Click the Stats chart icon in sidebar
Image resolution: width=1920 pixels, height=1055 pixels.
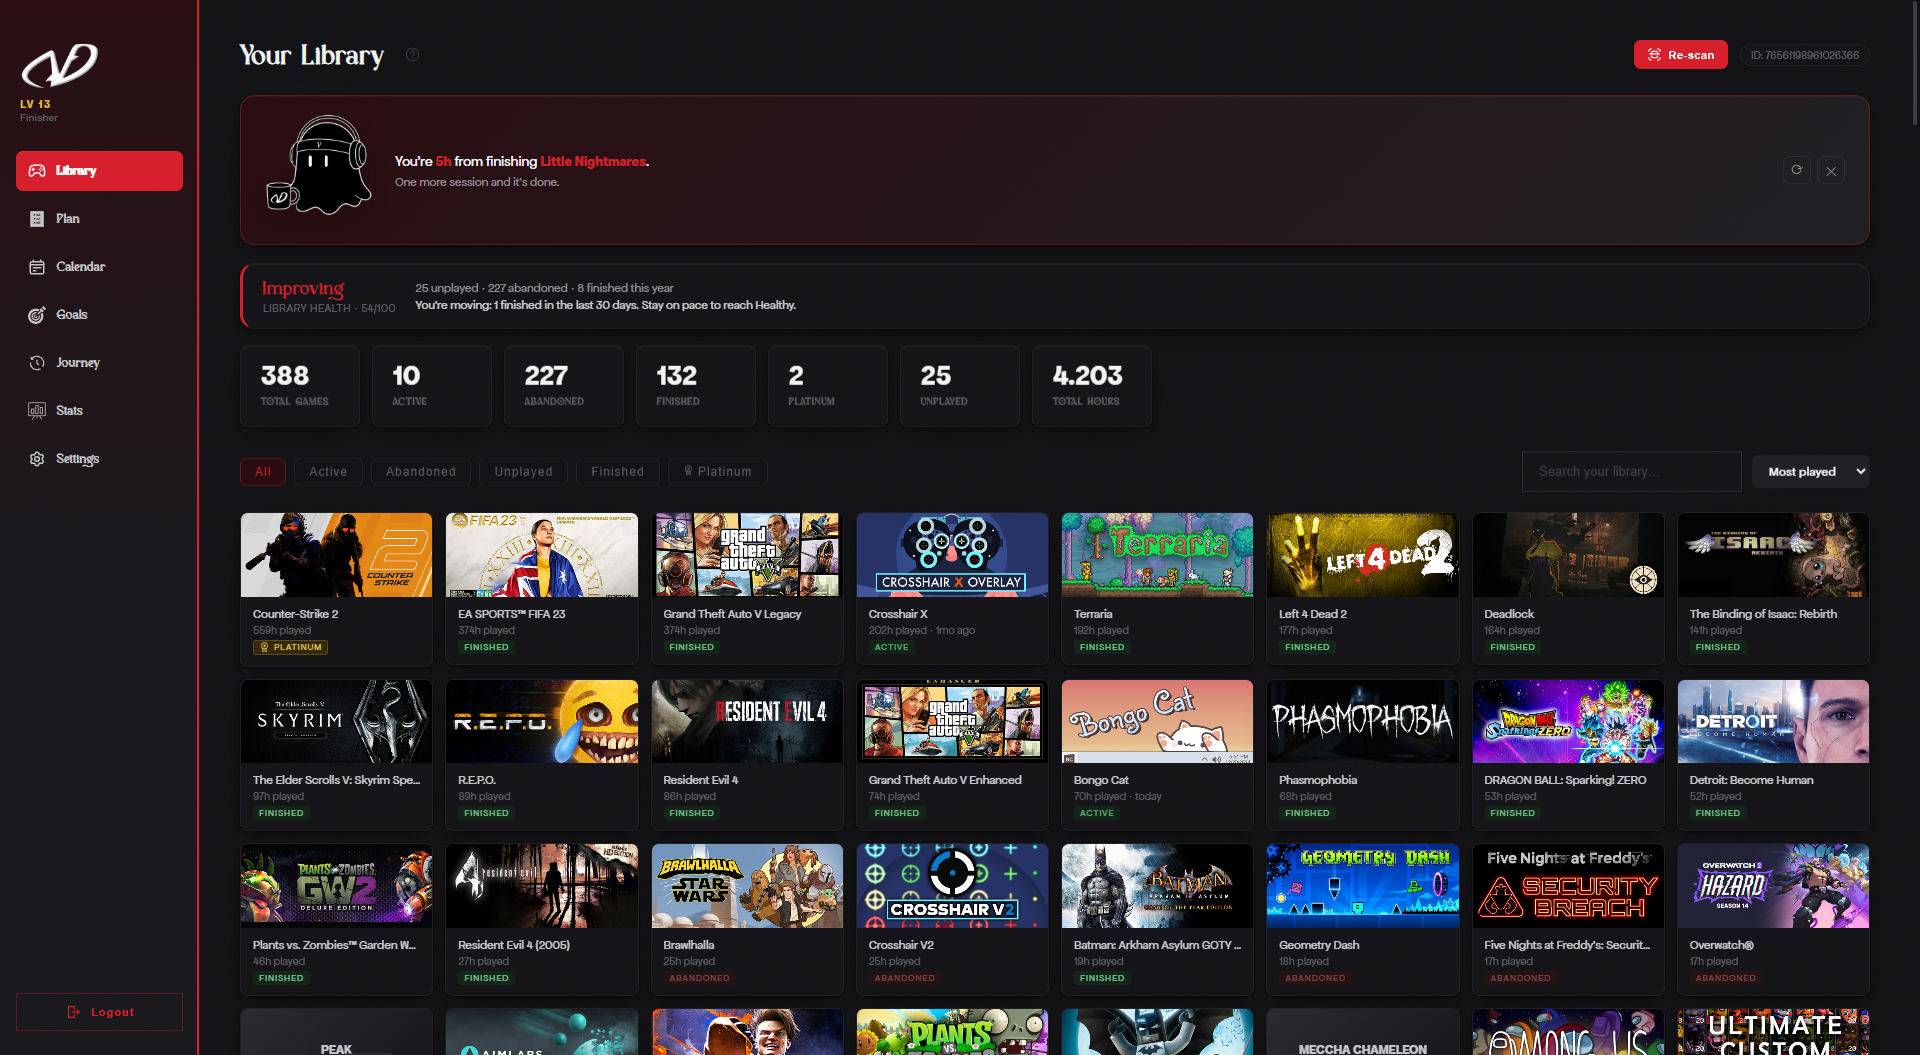[x=37, y=411]
